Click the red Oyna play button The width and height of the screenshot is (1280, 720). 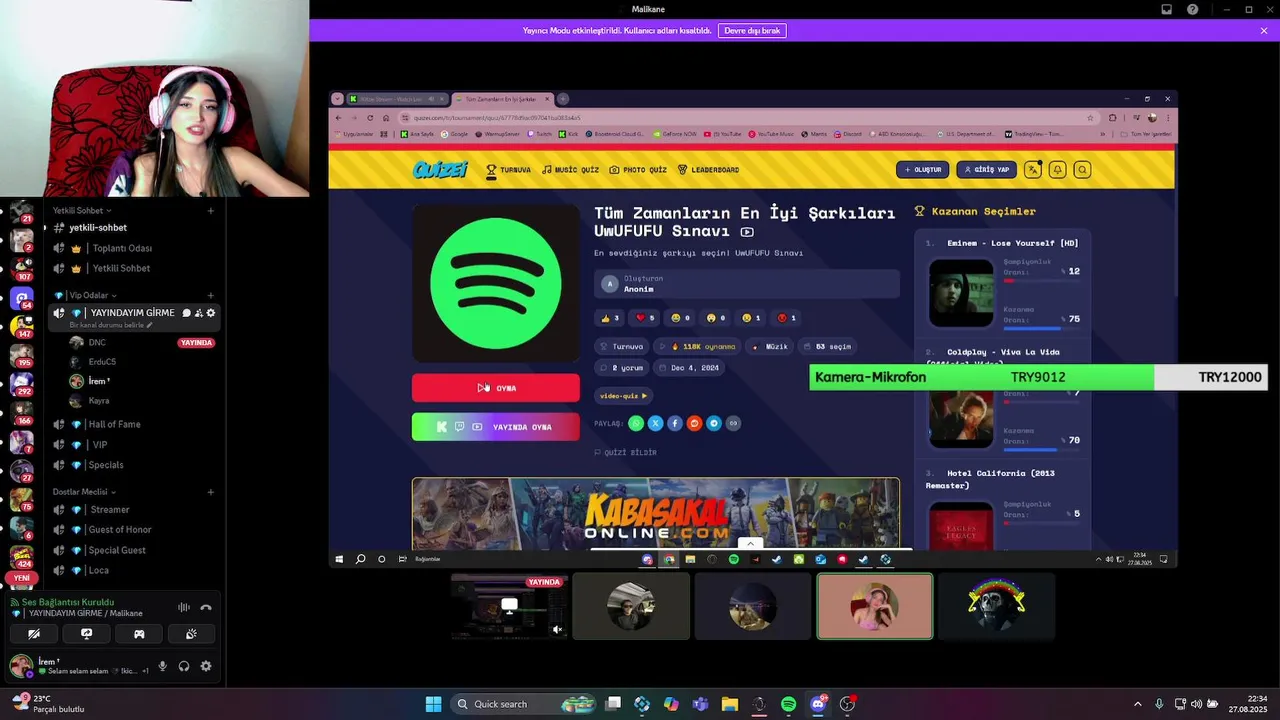coord(496,388)
